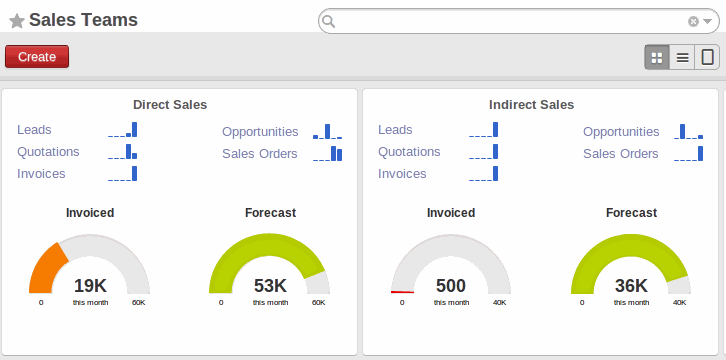Viewport: 726px width, 360px height.
Task: Switch to kanban grid view
Action: [657, 57]
